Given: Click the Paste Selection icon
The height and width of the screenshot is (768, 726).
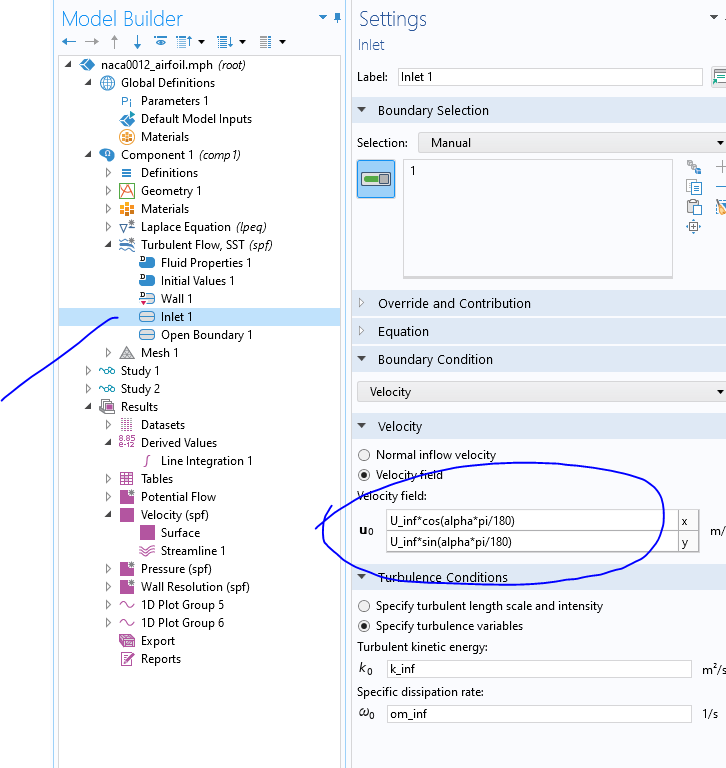Looking at the screenshot, I should [693, 207].
